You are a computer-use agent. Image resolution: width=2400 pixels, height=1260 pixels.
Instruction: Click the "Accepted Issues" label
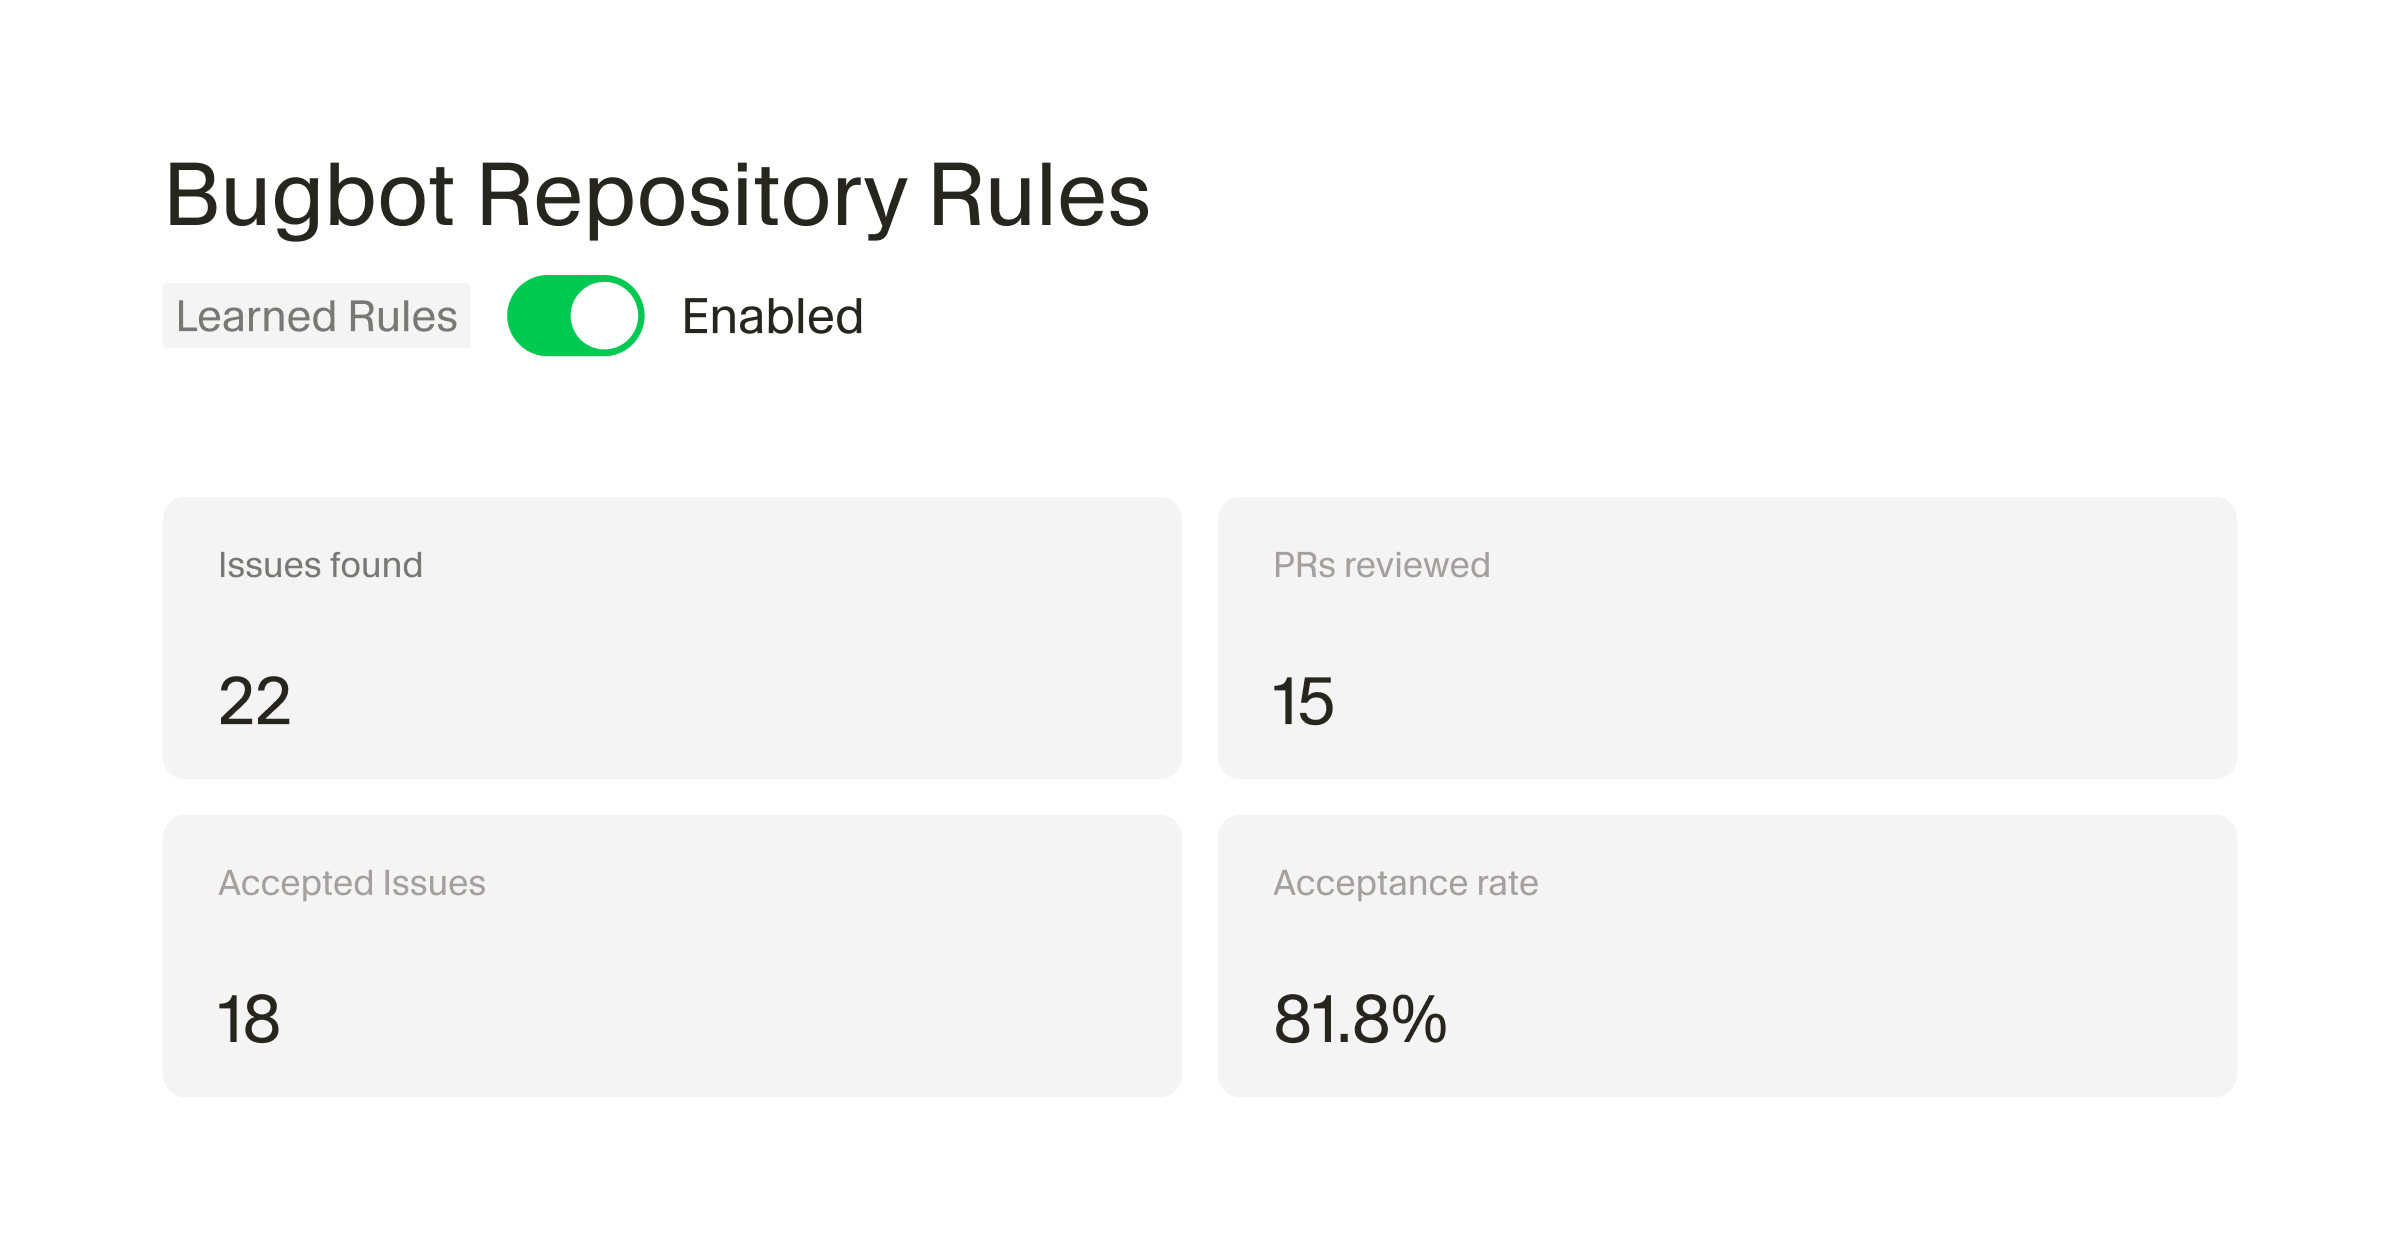(x=351, y=883)
